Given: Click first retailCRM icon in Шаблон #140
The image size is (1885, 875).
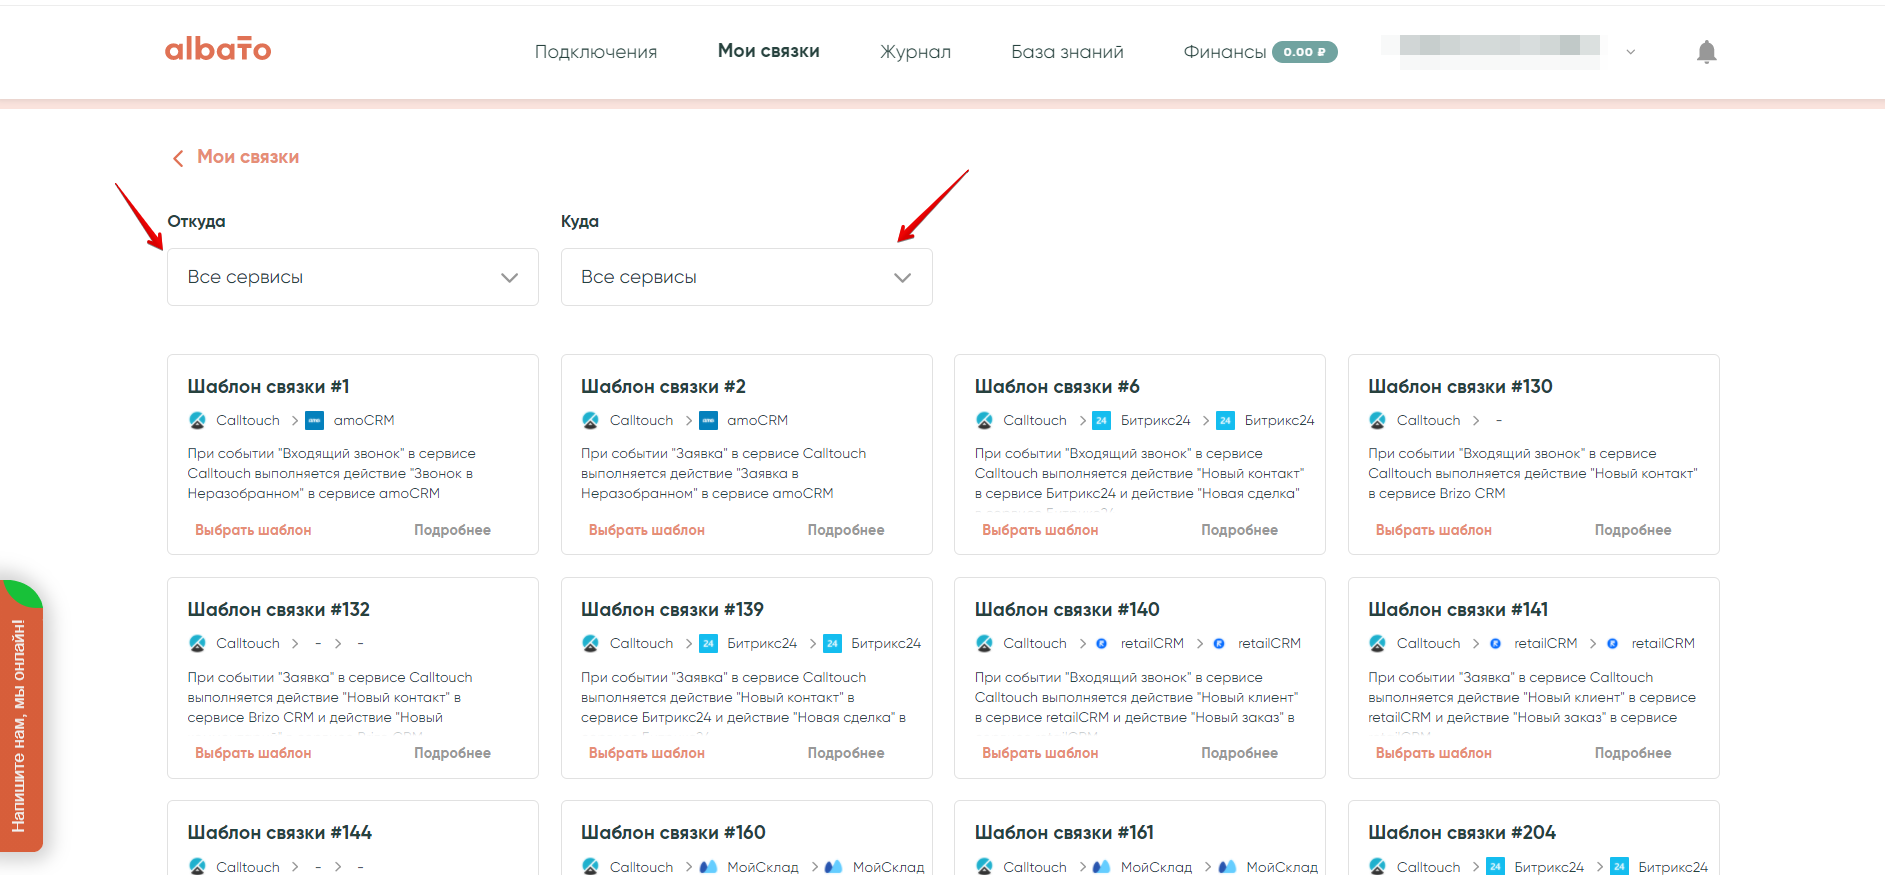Looking at the screenshot, I should click(x=1101, y=643).
